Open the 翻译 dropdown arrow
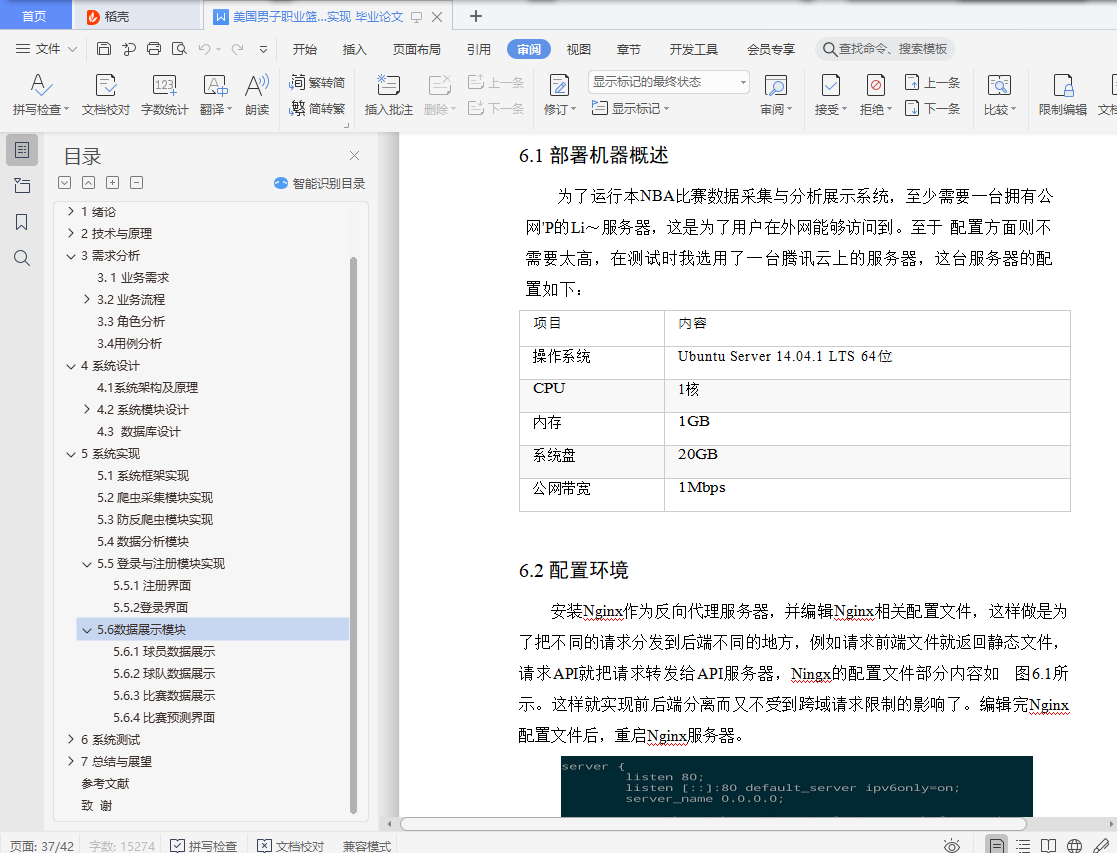Screen dimensions: 1117x853 tap(229, 109)
